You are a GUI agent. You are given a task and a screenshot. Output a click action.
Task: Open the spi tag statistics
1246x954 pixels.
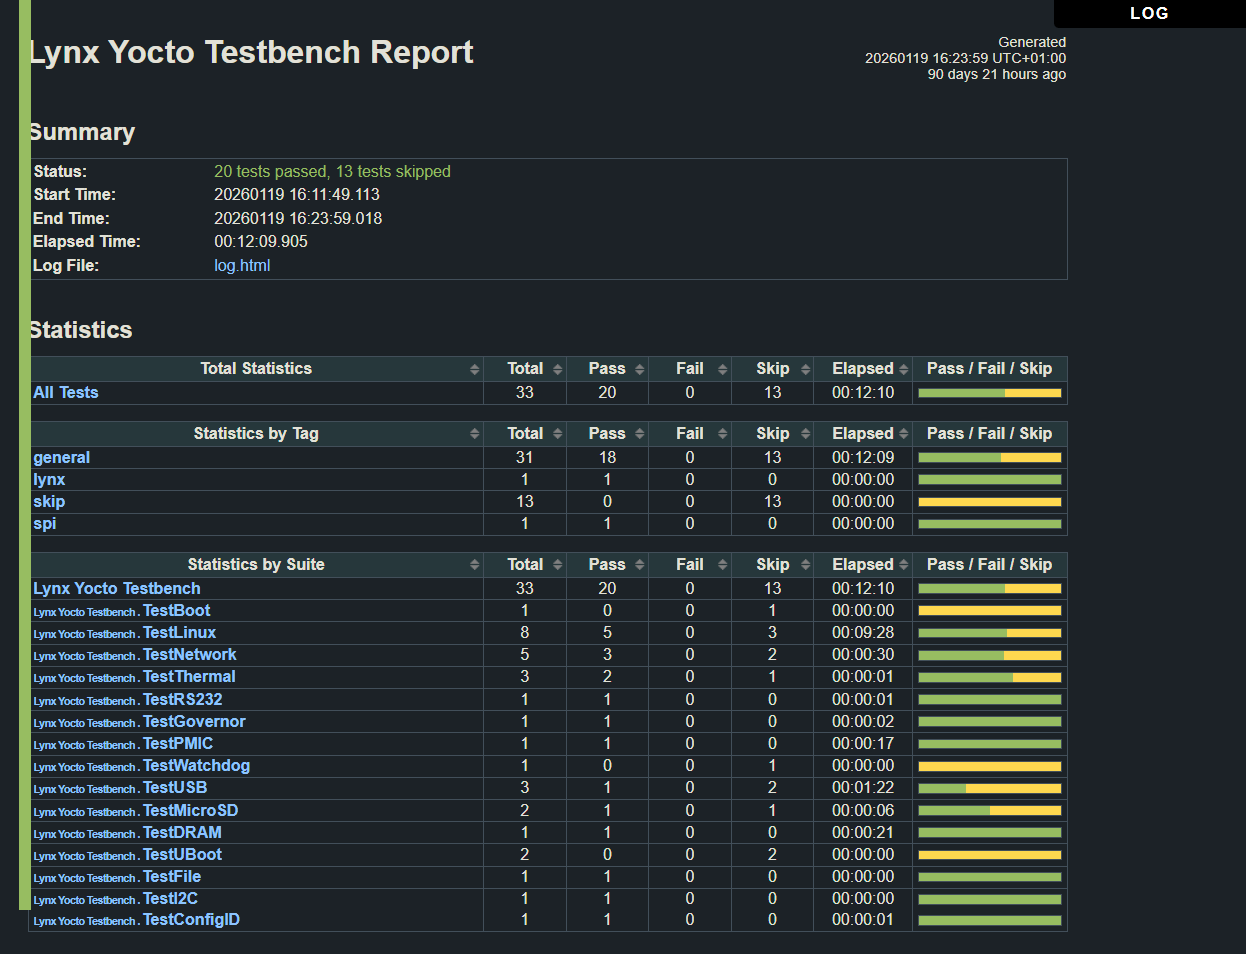click(x=45, y=523)
